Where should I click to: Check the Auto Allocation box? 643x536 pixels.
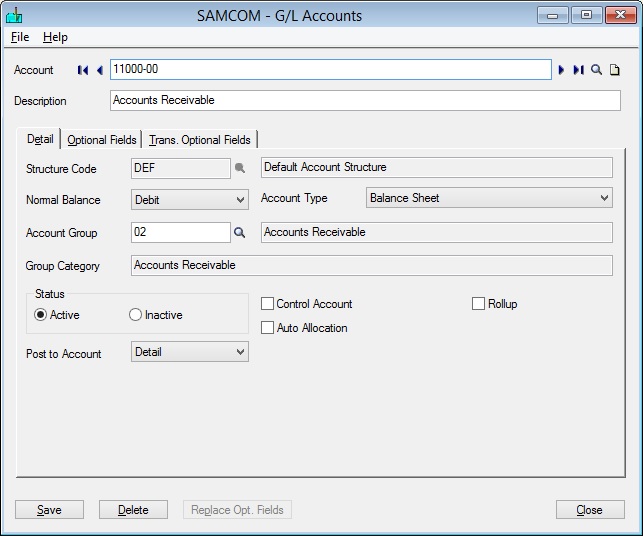(x=268, y=328)
